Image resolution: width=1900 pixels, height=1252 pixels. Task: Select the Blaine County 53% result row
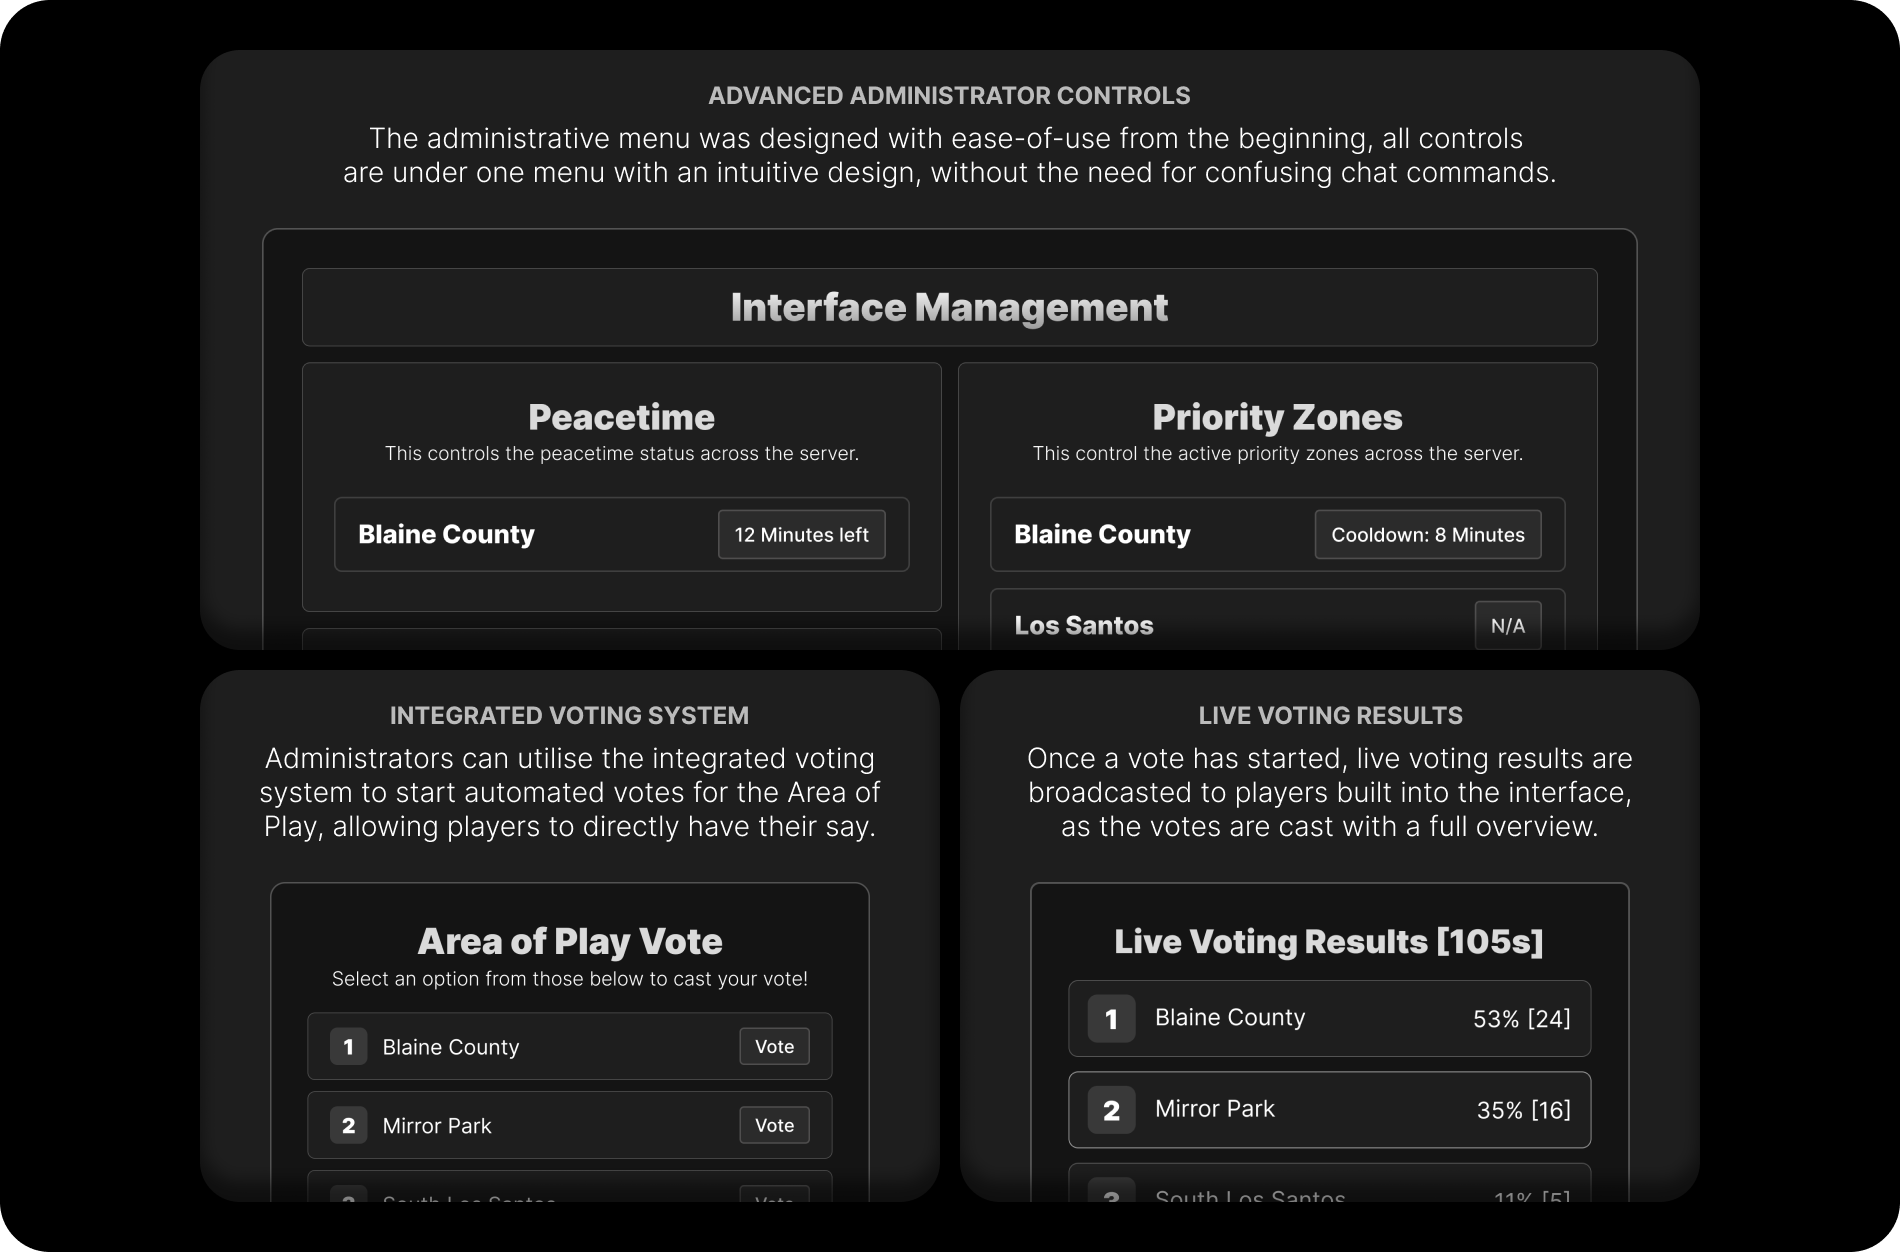click(x=1330, y=1018)
